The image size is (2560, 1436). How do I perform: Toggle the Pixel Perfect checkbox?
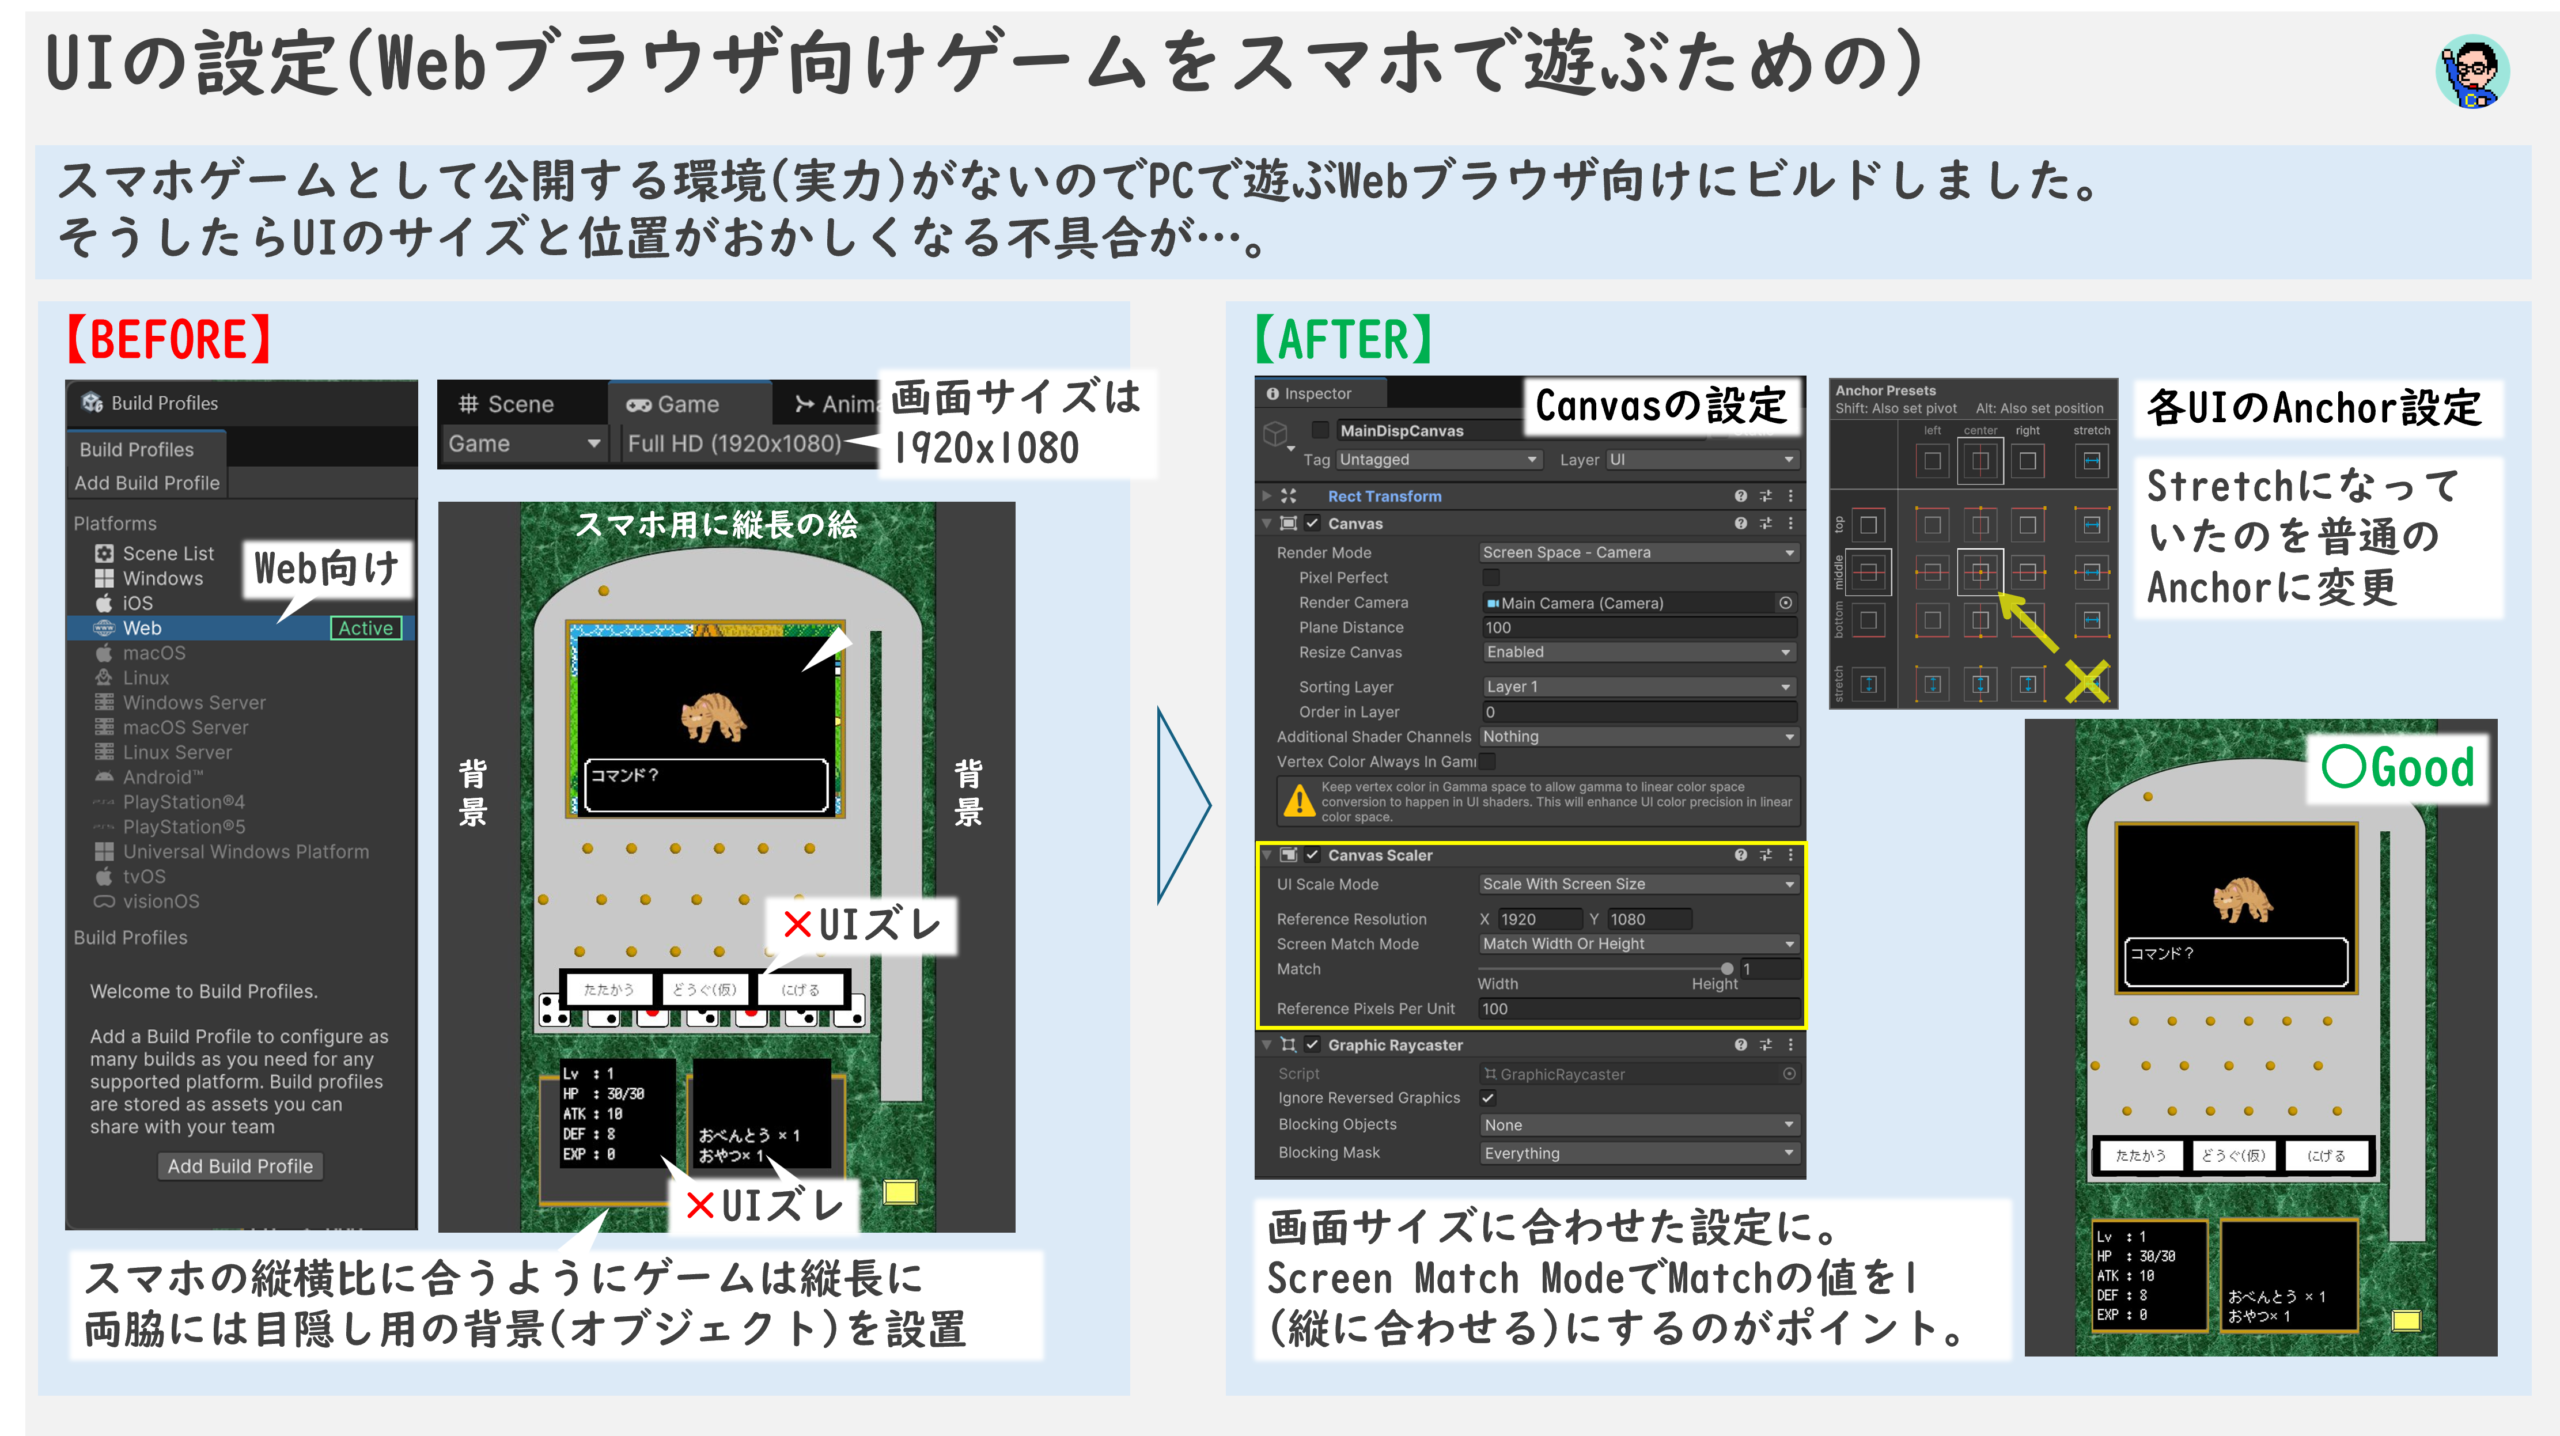[1491, 578]
